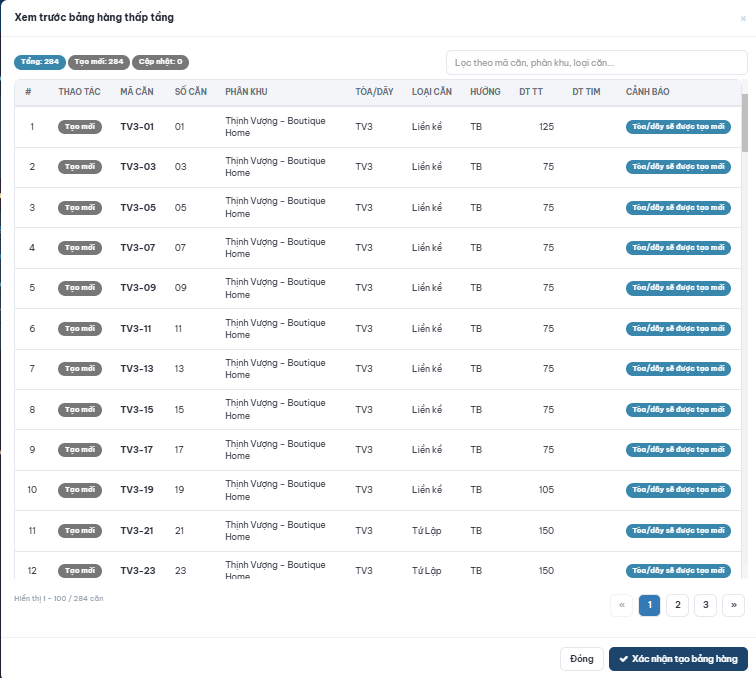Image resolution: width=756 pixels, height=678 pixels.
Task: Click the Tạo mới badge in row TV3-09
Action: click(80, 288)
